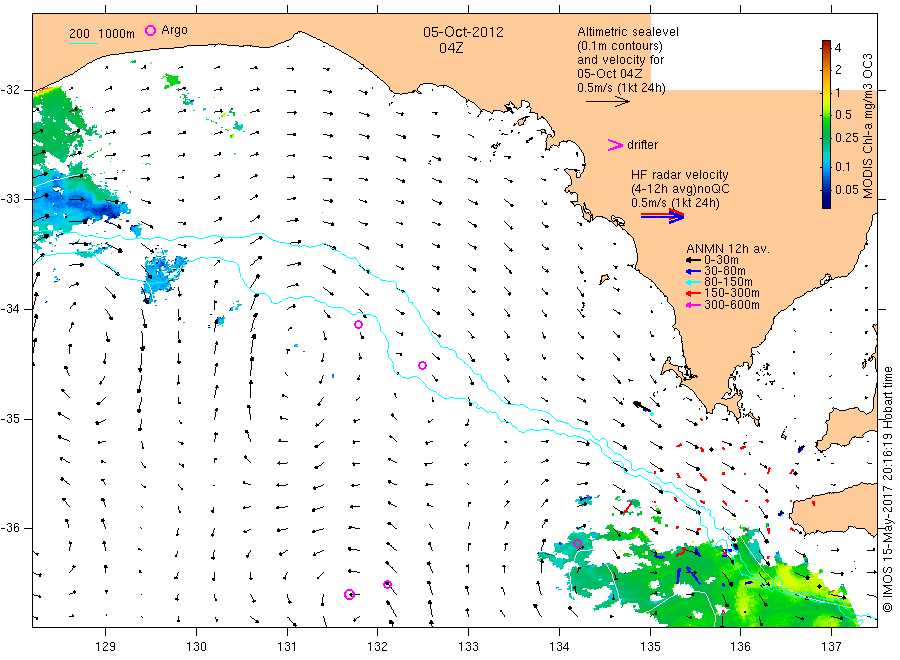
Task: Click the longitude axis label '130'
Action: pyautogui.click(x=196, y=647)
